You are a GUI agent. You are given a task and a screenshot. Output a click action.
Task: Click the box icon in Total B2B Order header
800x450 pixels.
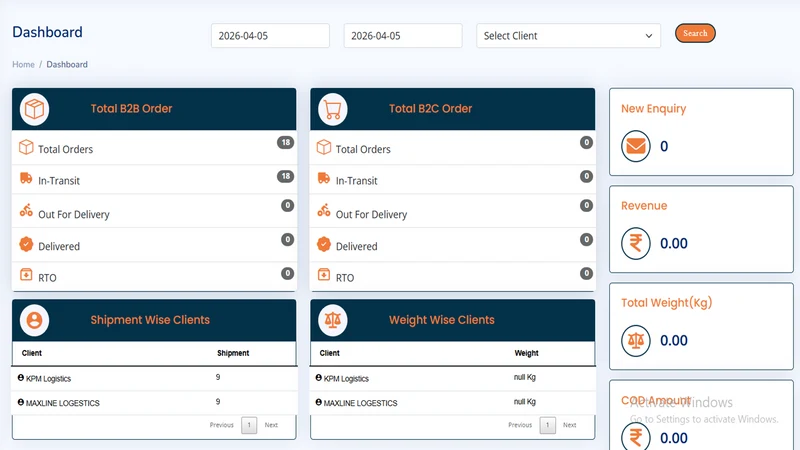pos(34,109)
